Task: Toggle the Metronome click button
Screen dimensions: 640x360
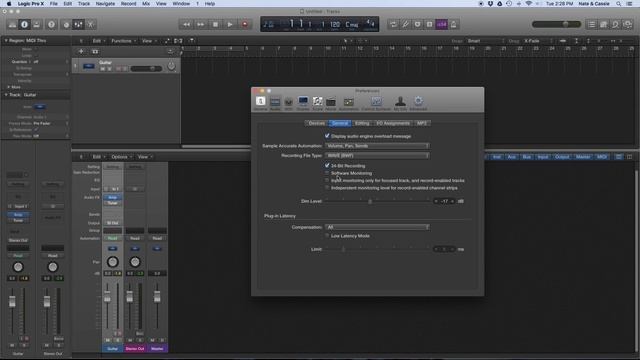Action: 454,24
